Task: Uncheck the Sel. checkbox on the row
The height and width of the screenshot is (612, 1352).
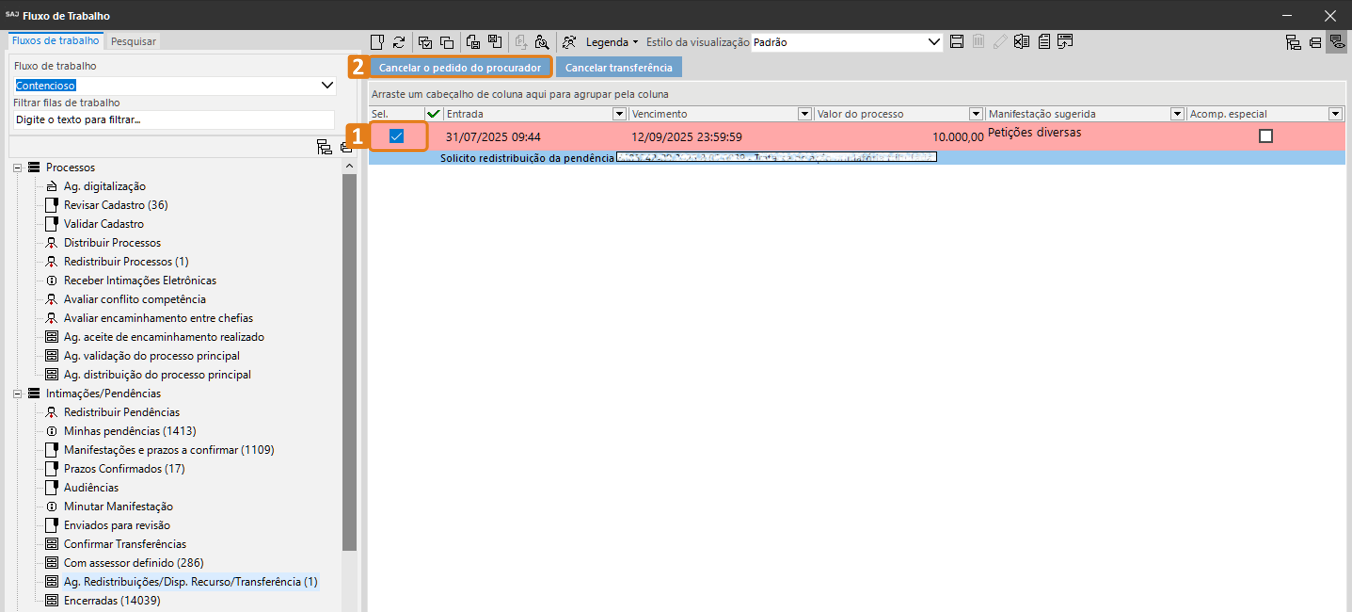Action: pos(397,136)
